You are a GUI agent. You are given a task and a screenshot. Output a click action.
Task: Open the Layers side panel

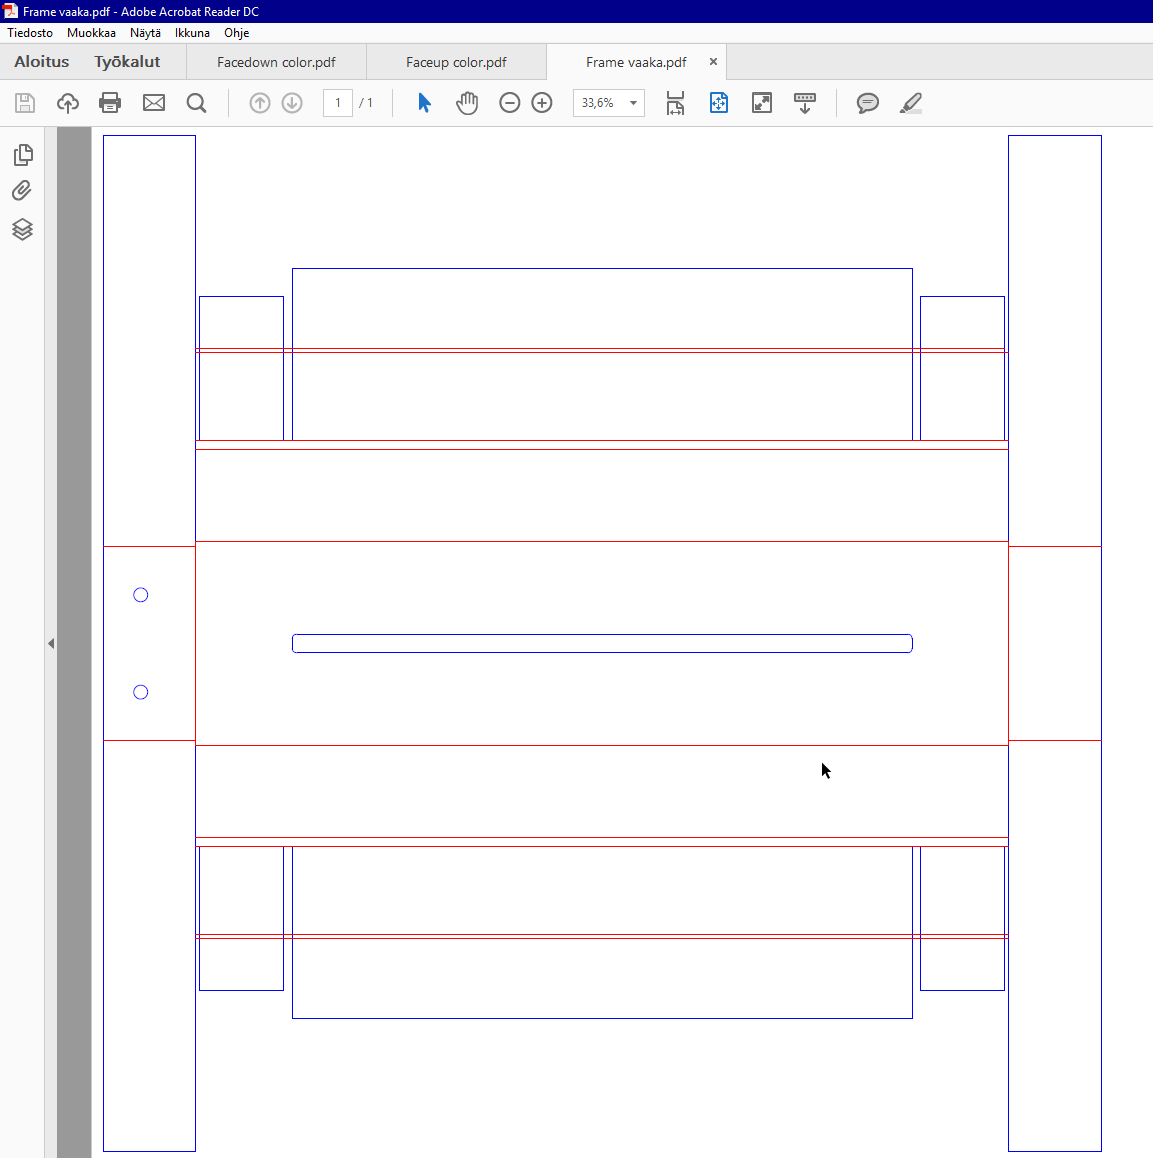(23, 229)
